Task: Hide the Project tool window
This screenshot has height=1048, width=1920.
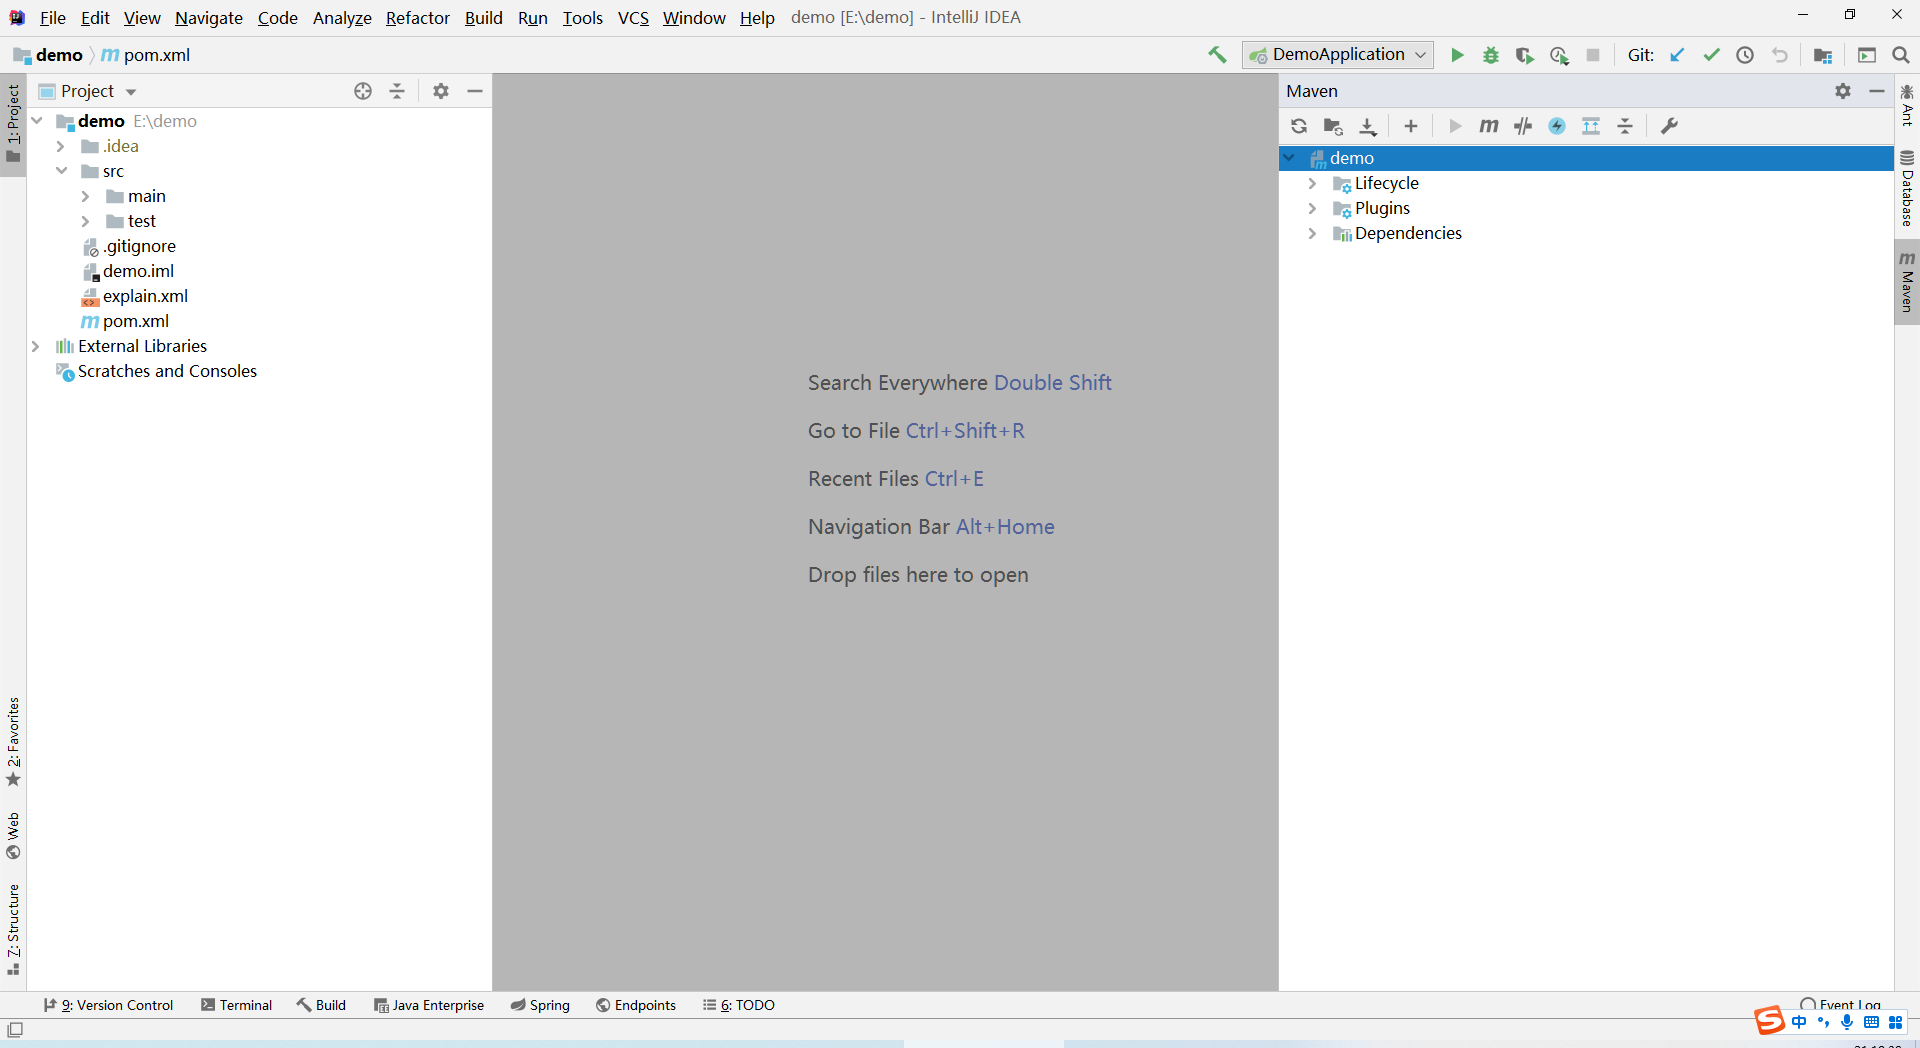Action: tap(475, 91)
